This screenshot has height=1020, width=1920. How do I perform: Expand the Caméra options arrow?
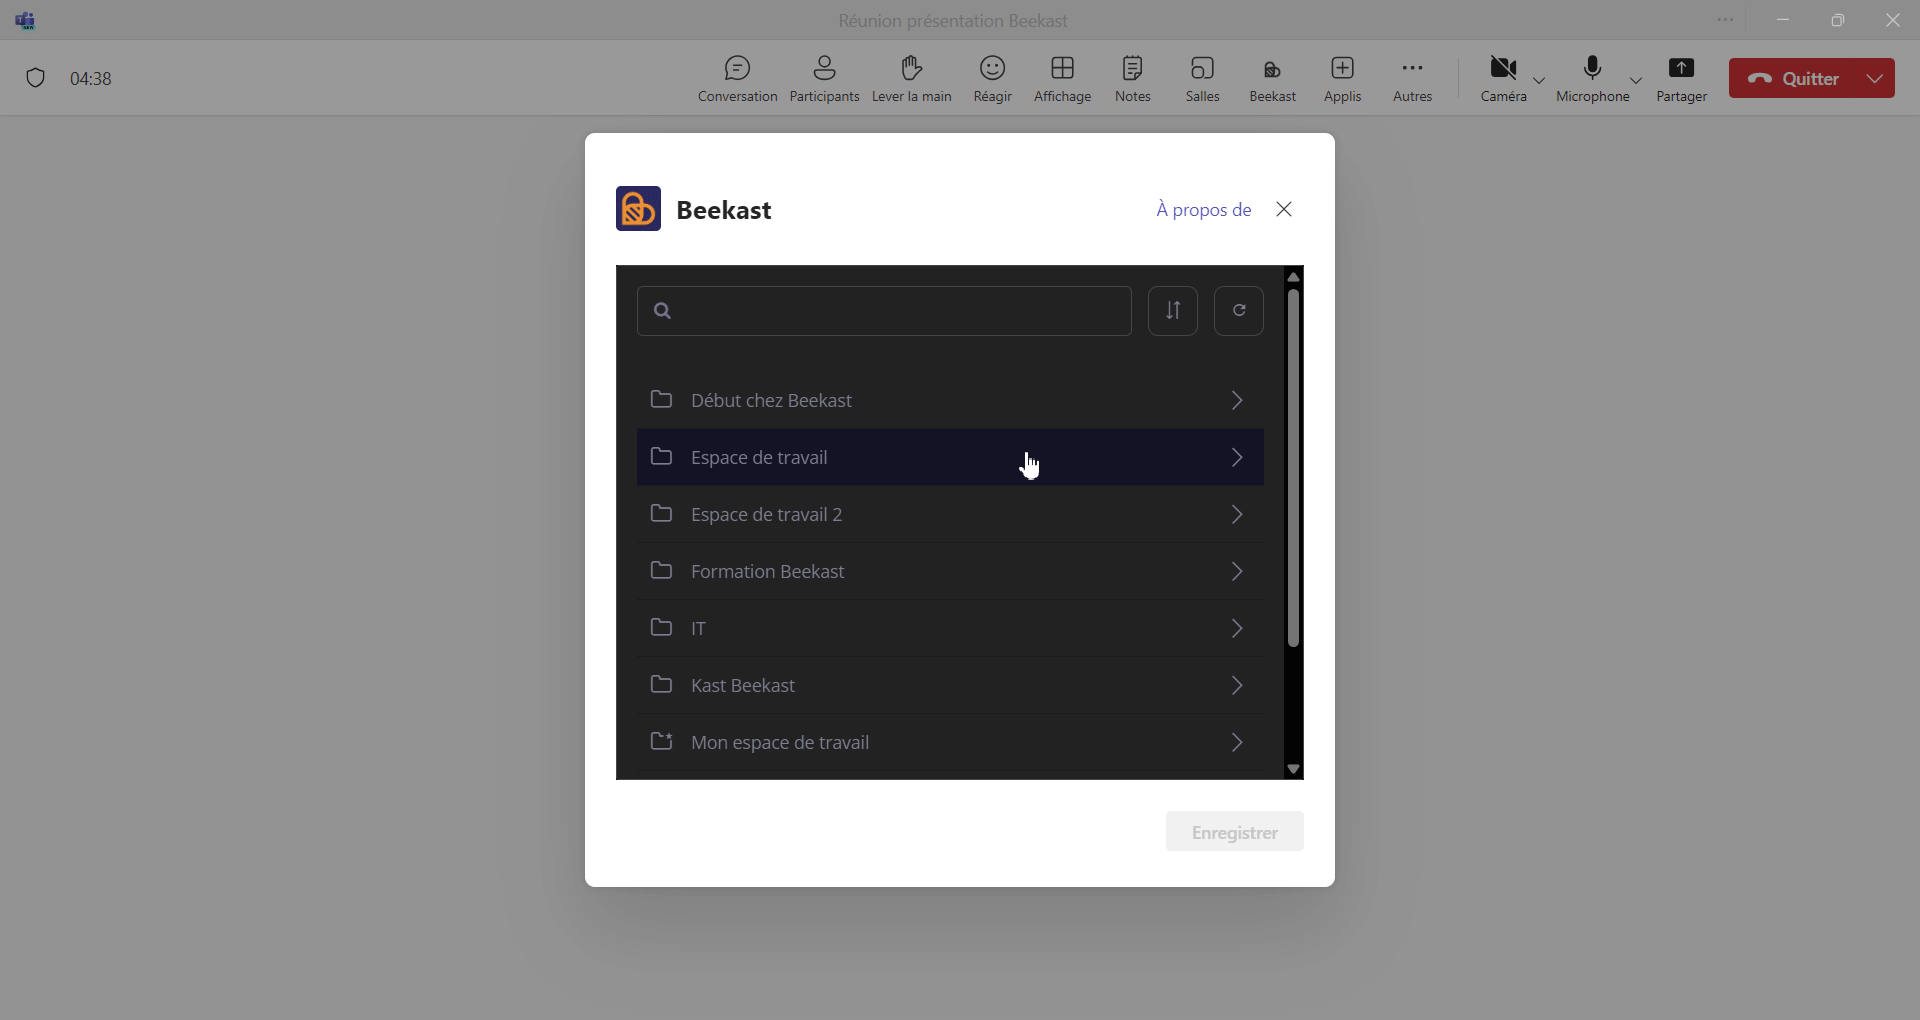pos(1540,80)
